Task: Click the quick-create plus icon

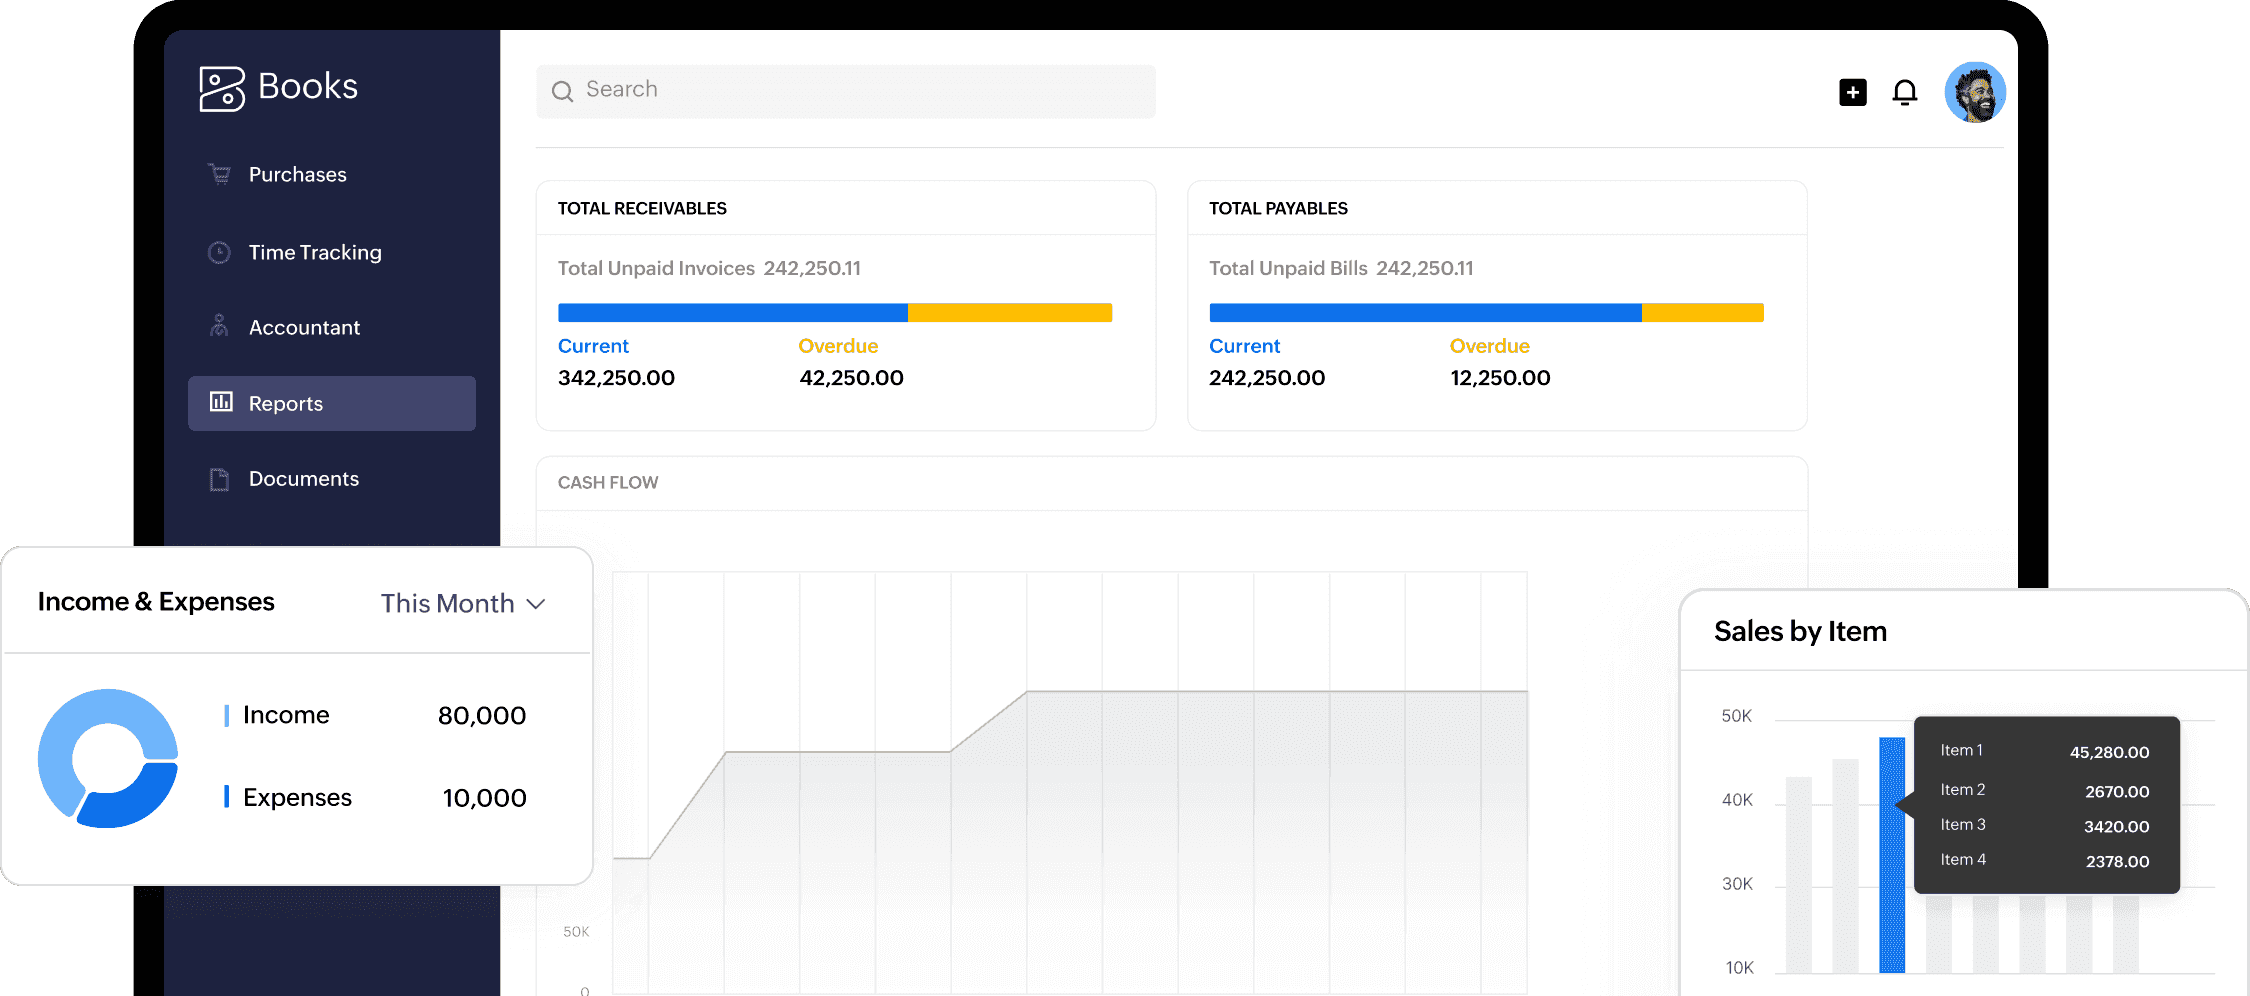Action: tap(1852, 92)
